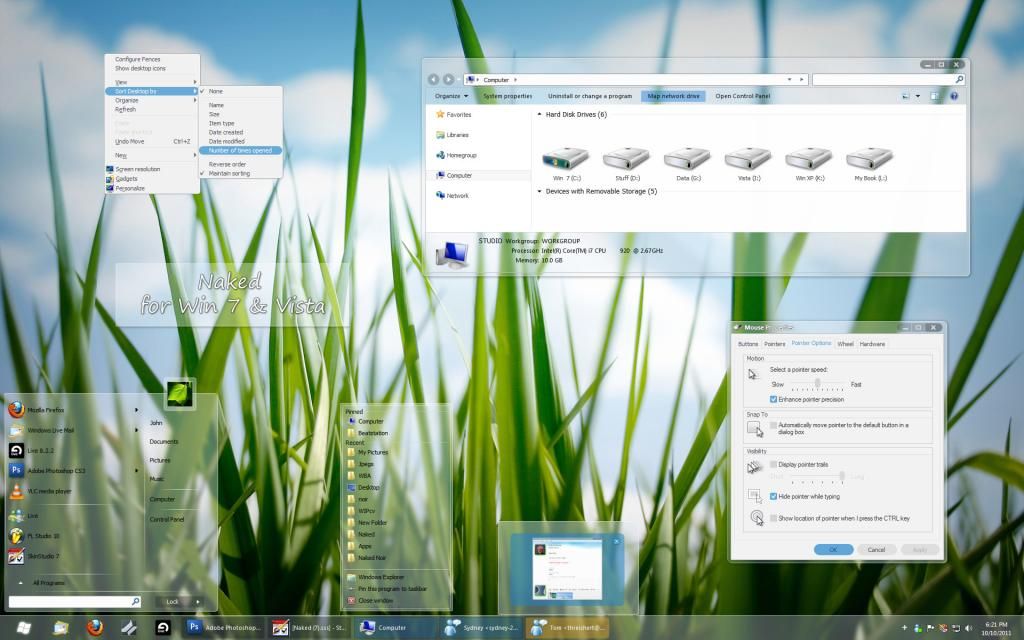Click the green leaf user picture
Viewport: 1024px width, 640px height.
point(180,394)
